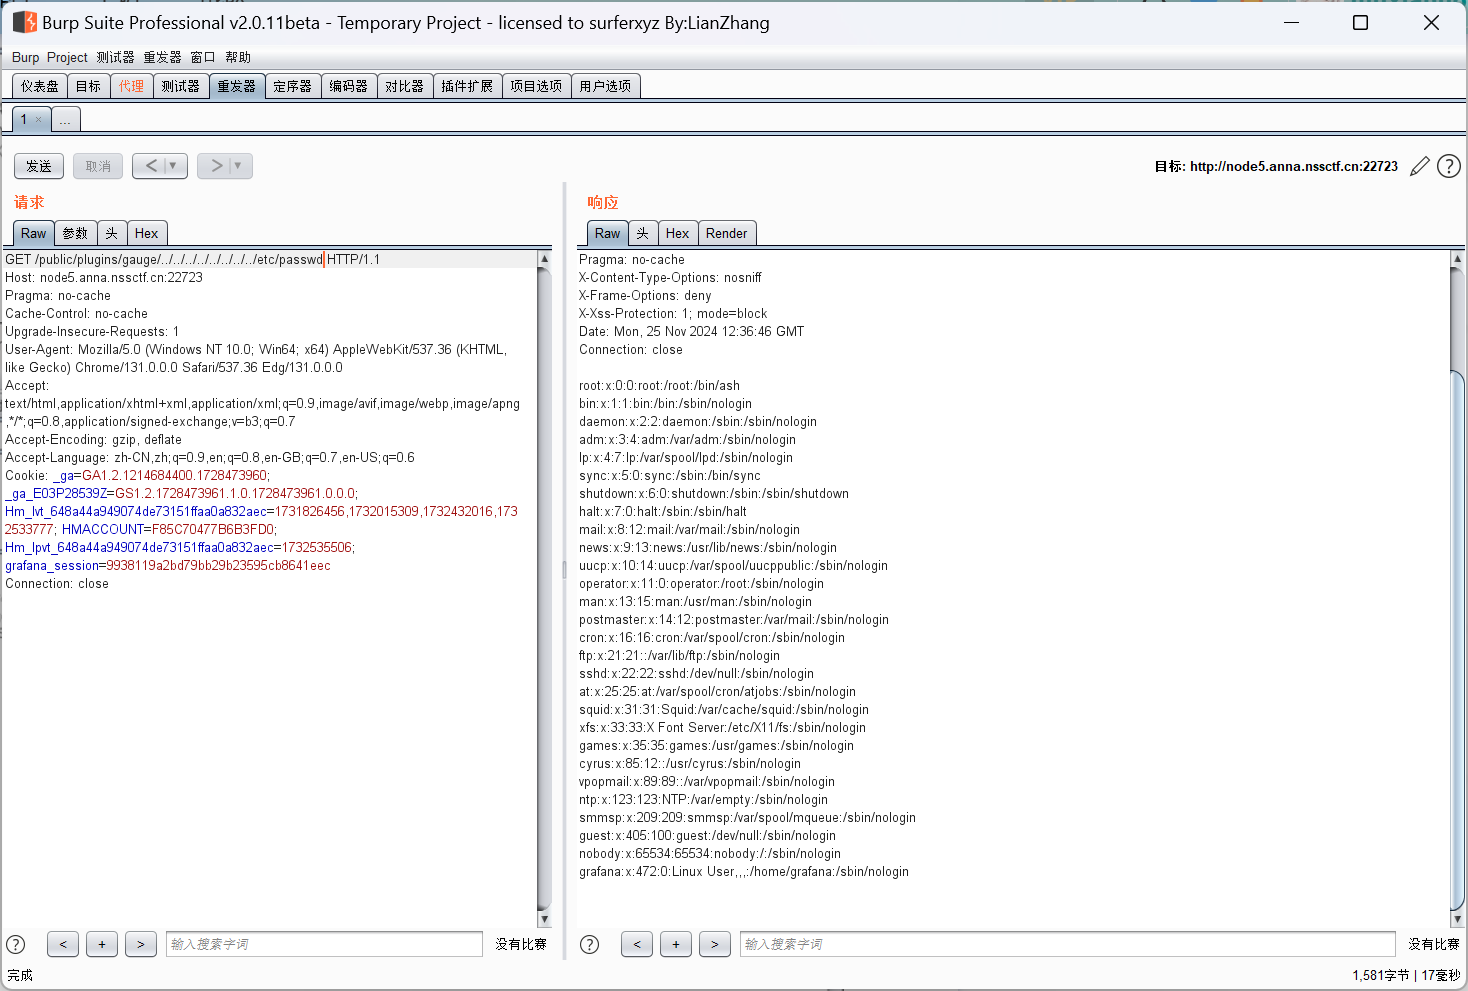The height and width of the screenshot is (991, 1468).
Task: Select the request Raw tab
Action: [33, 233]
